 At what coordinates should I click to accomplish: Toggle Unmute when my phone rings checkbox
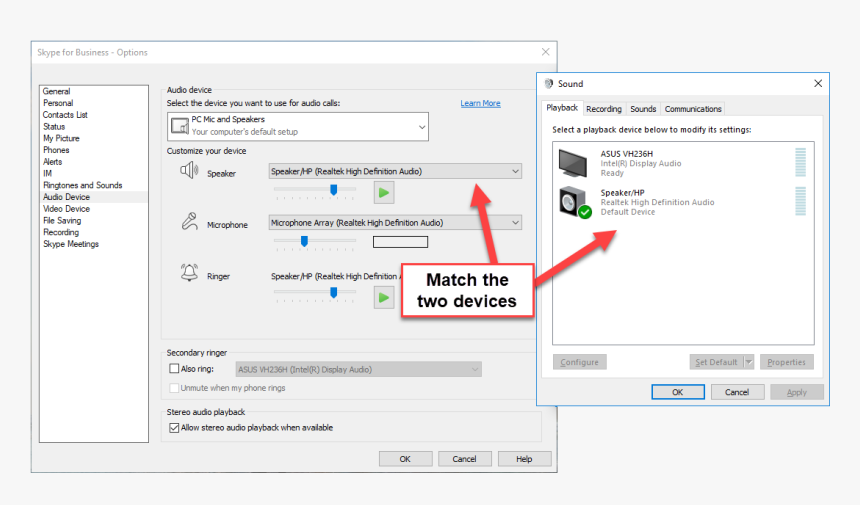tap(174, 388)
